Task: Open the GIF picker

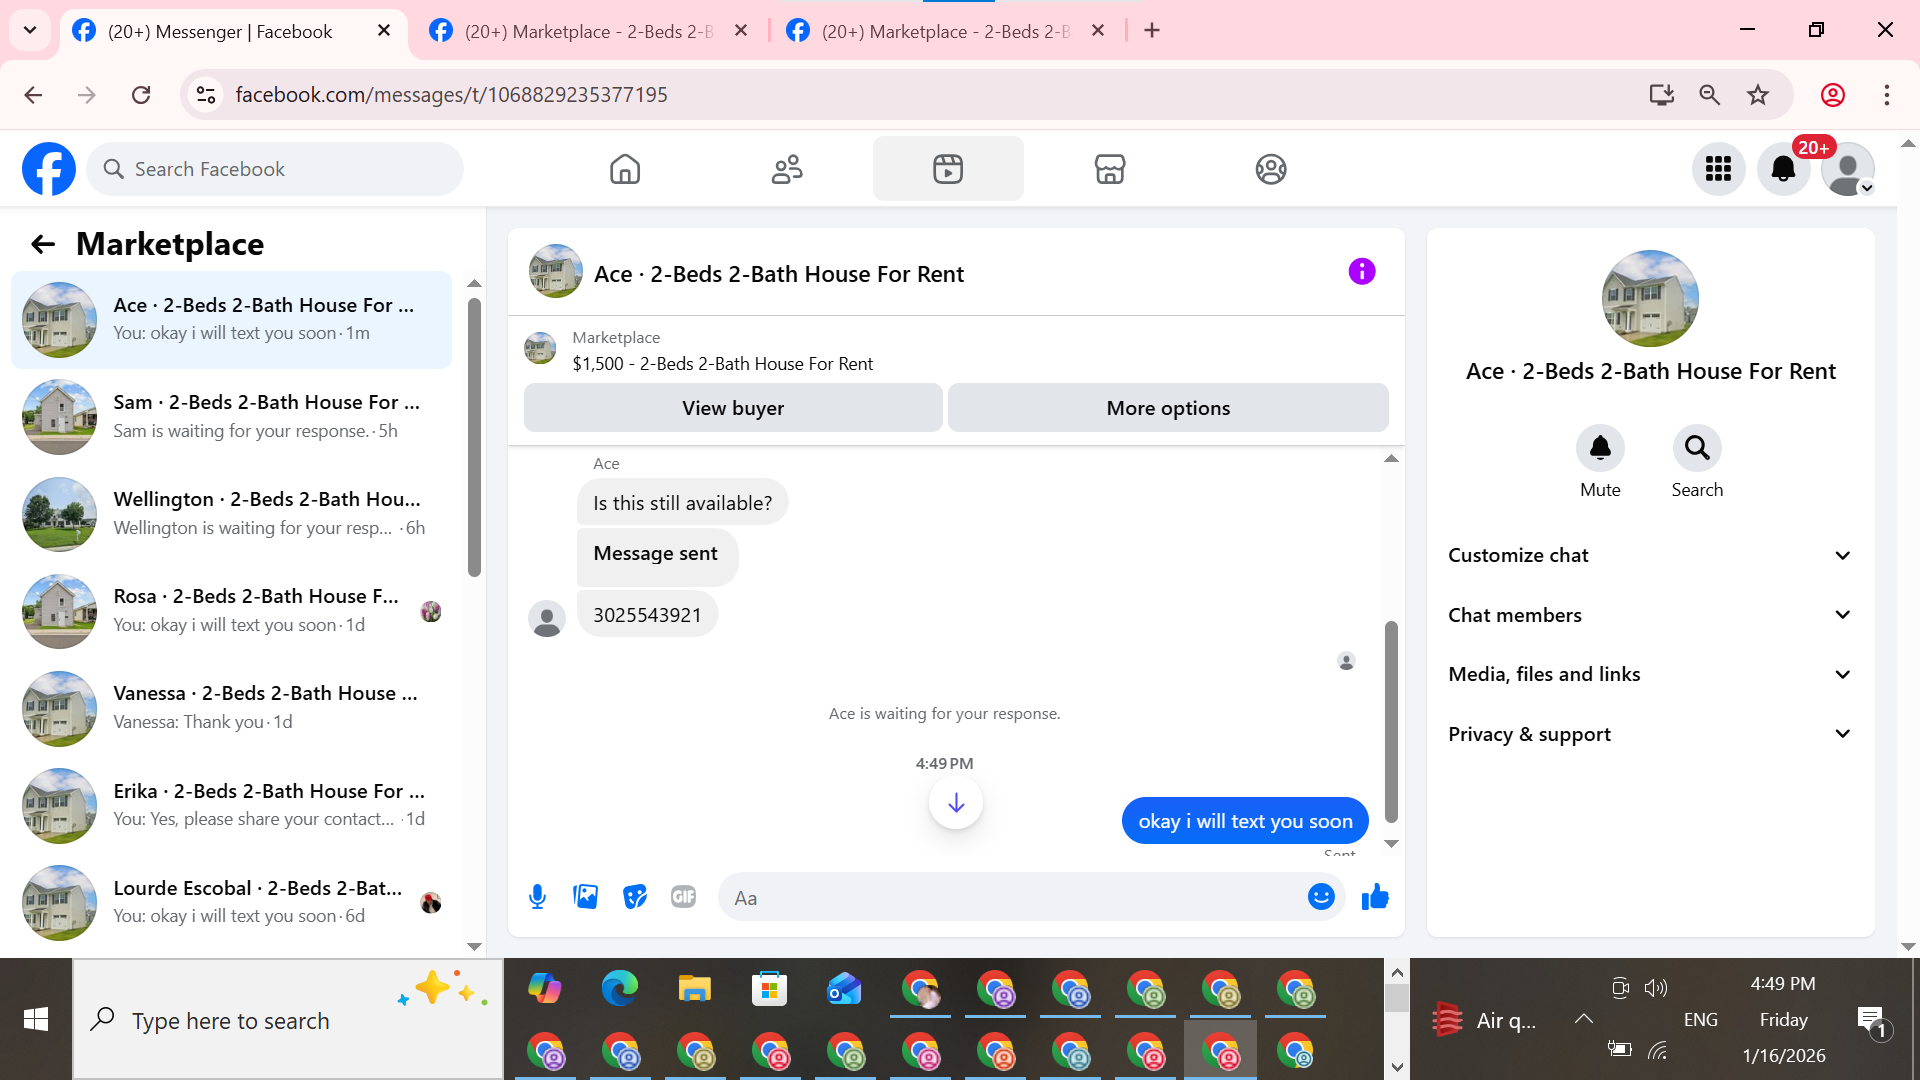Action: pos(684,897)
